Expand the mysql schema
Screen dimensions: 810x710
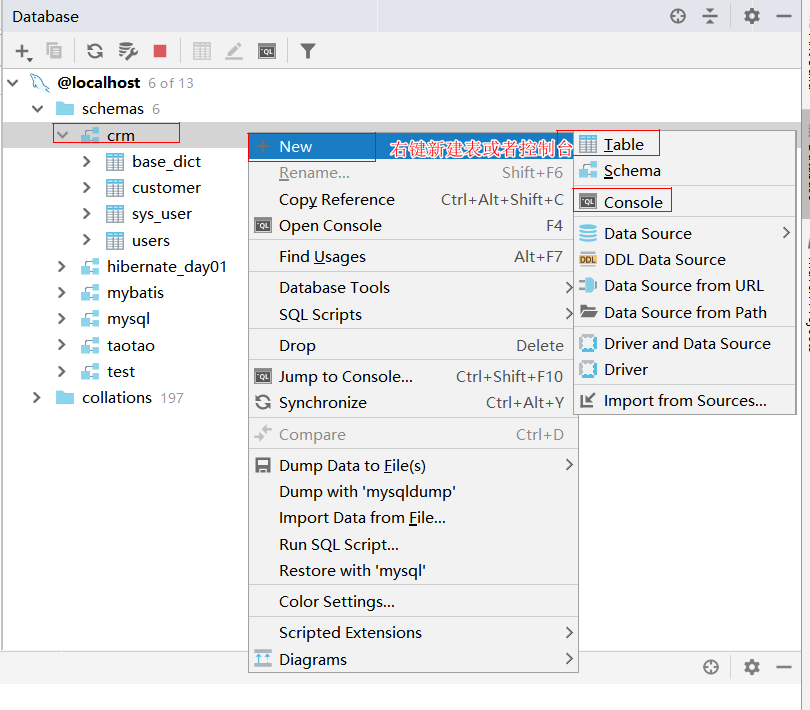pos(62,319)
